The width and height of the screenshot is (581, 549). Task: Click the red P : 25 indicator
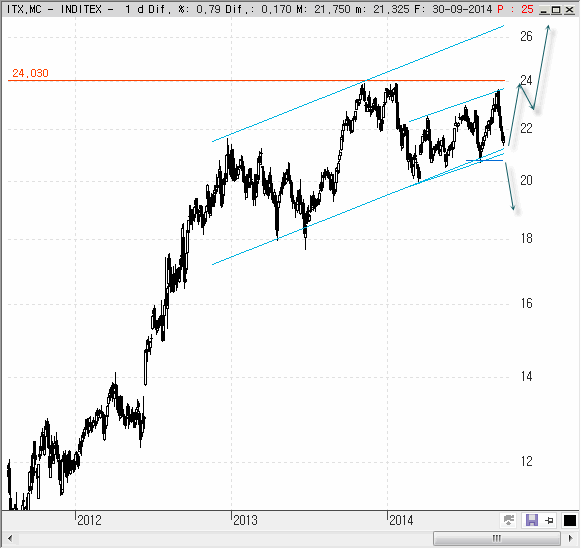coord(515,9)
